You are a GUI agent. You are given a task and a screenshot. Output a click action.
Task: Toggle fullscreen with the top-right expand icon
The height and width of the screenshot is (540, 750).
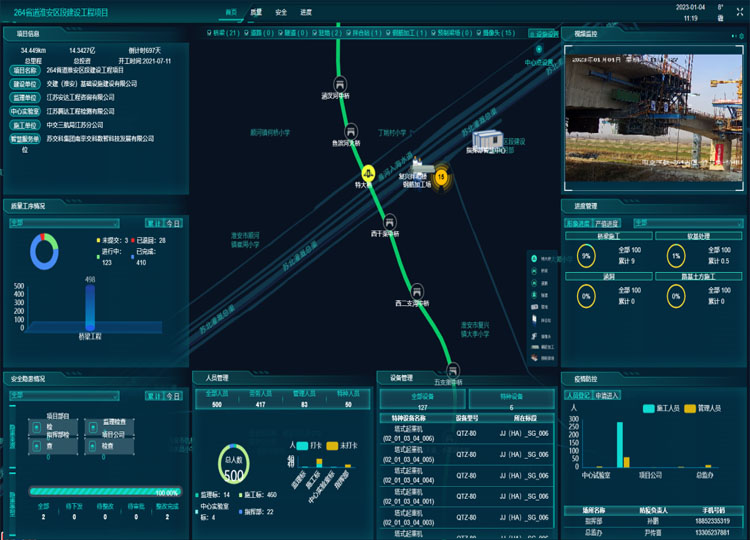(739, 12)
